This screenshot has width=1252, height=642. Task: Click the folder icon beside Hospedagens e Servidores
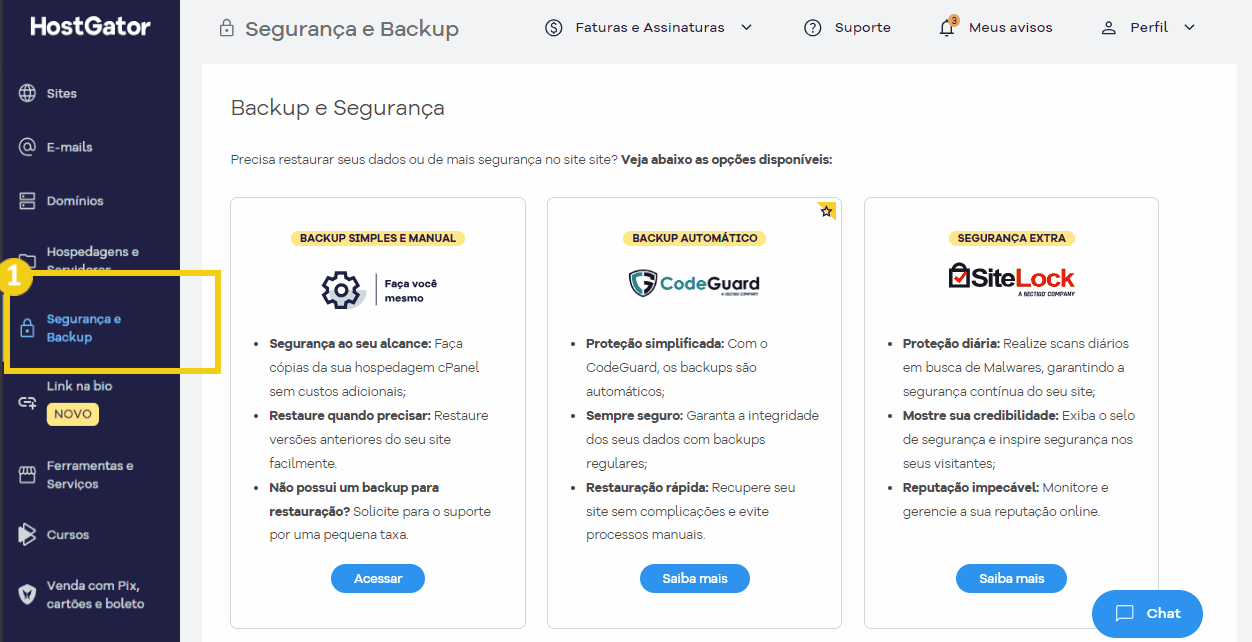pos(28,261)
